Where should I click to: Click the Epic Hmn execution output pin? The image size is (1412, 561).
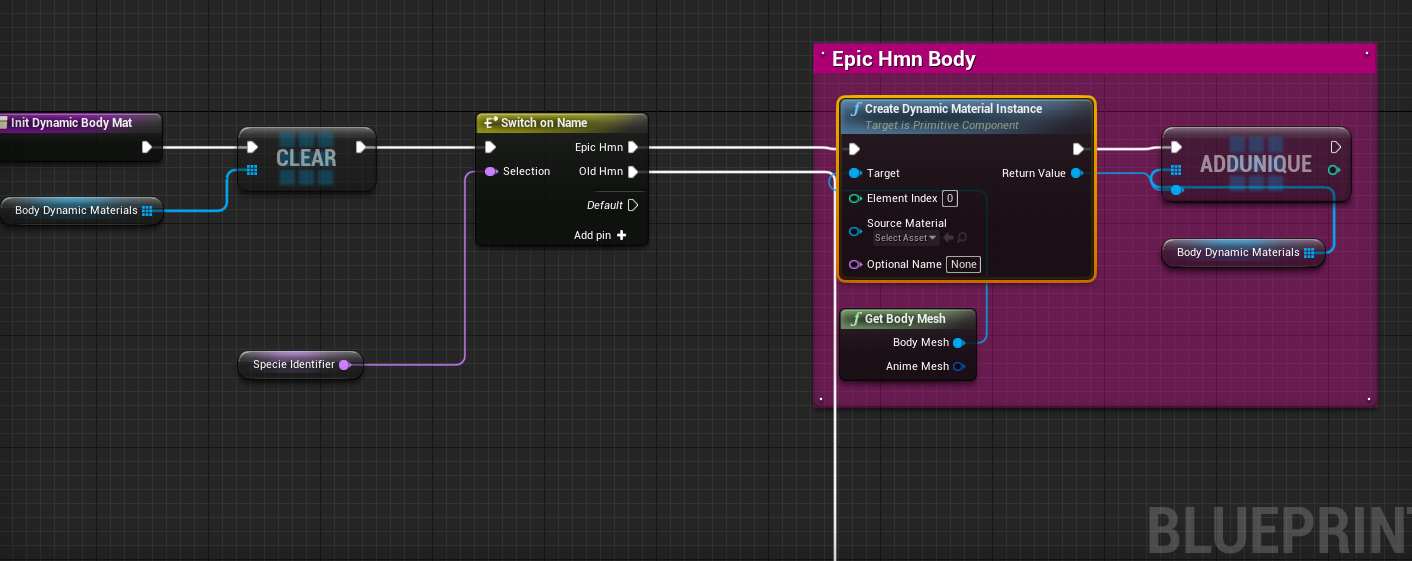(632, 147)
